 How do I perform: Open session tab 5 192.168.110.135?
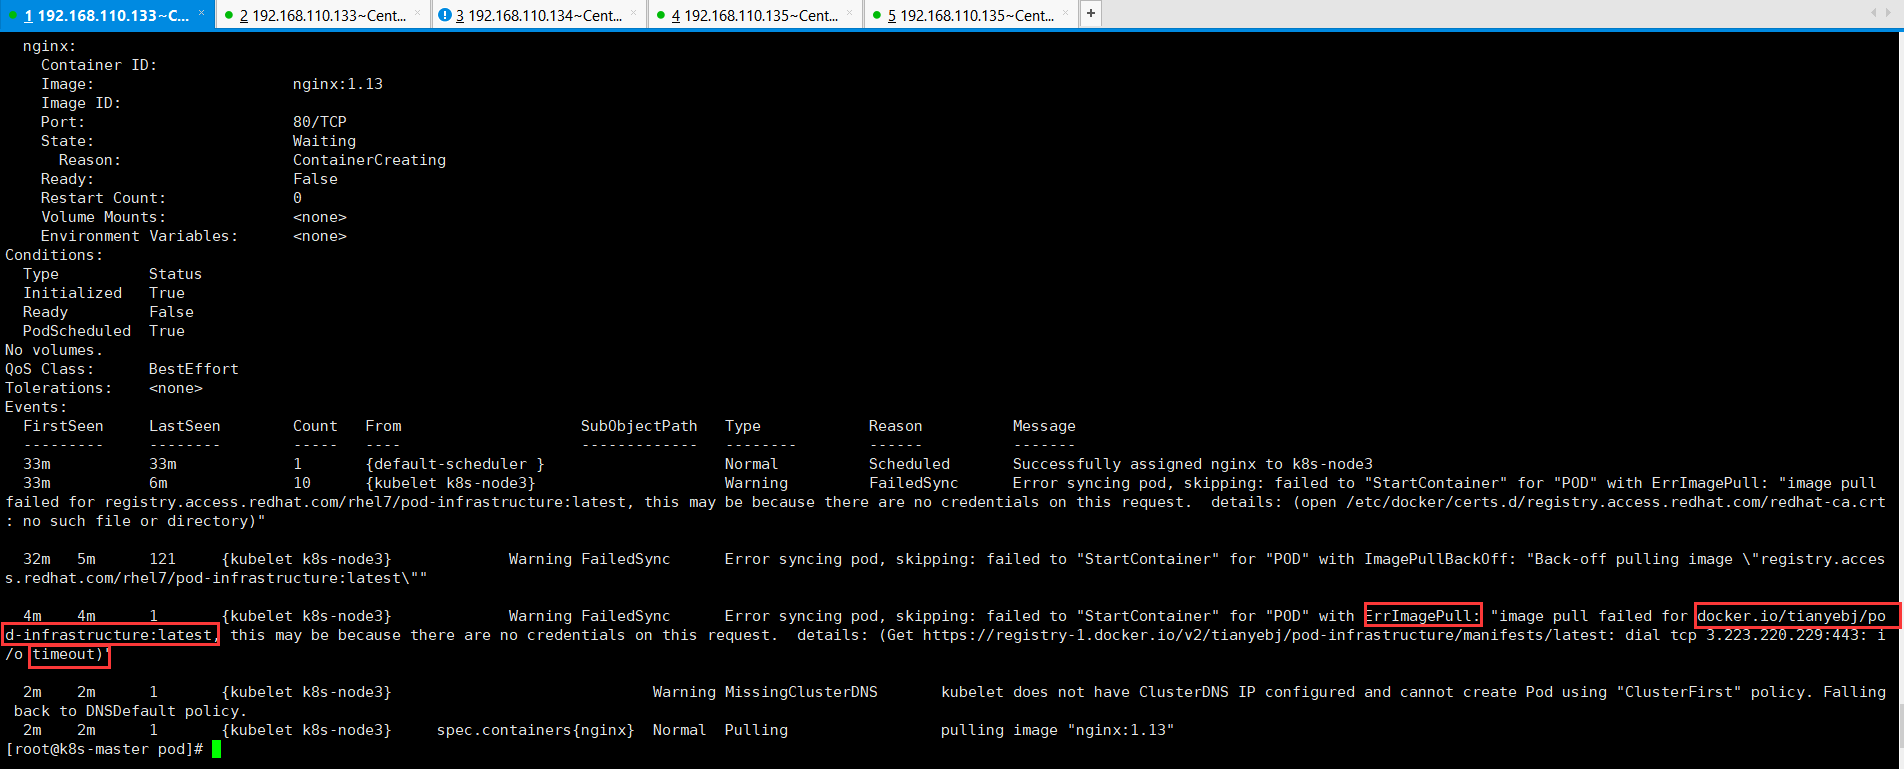[x=971, y=15]
